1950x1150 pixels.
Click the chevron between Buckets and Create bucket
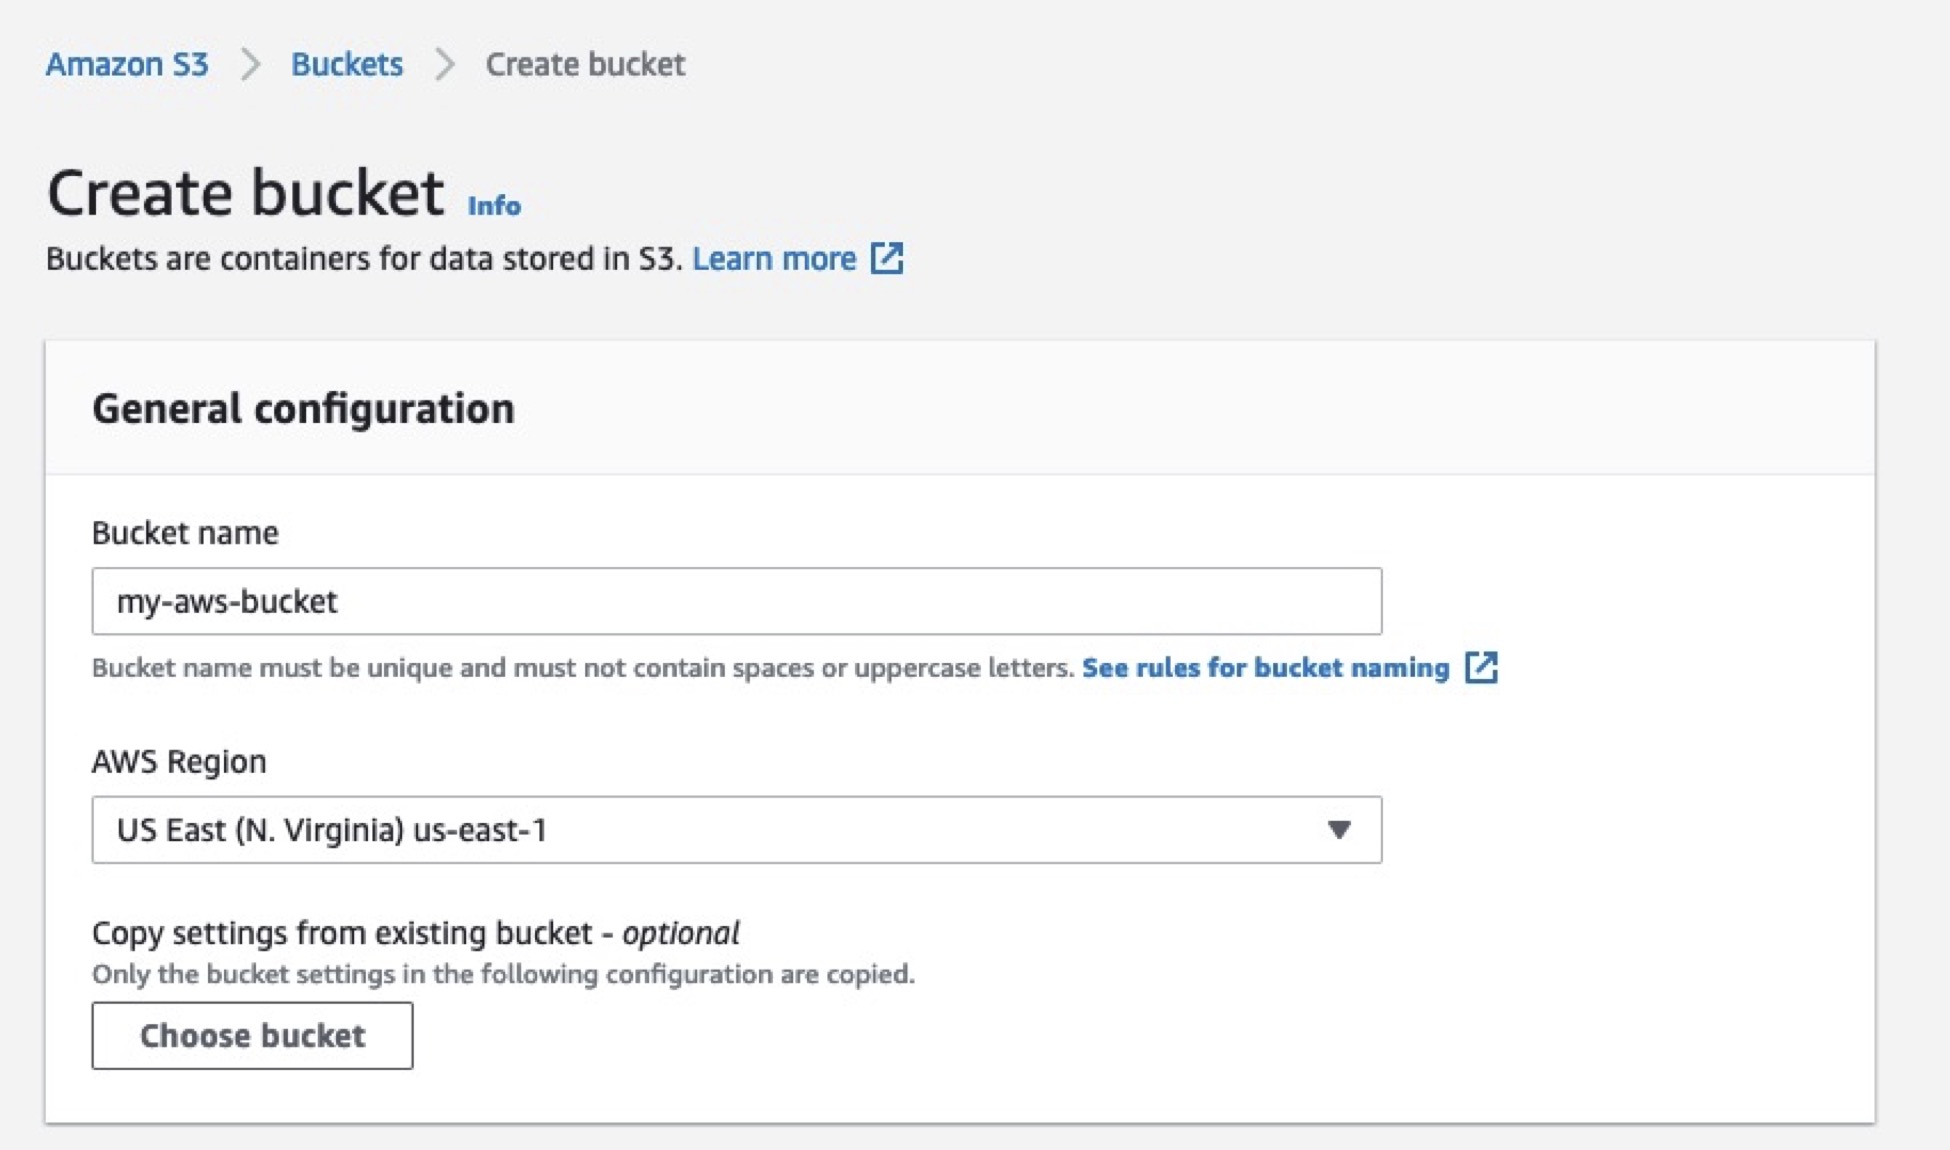coord(445,64)
